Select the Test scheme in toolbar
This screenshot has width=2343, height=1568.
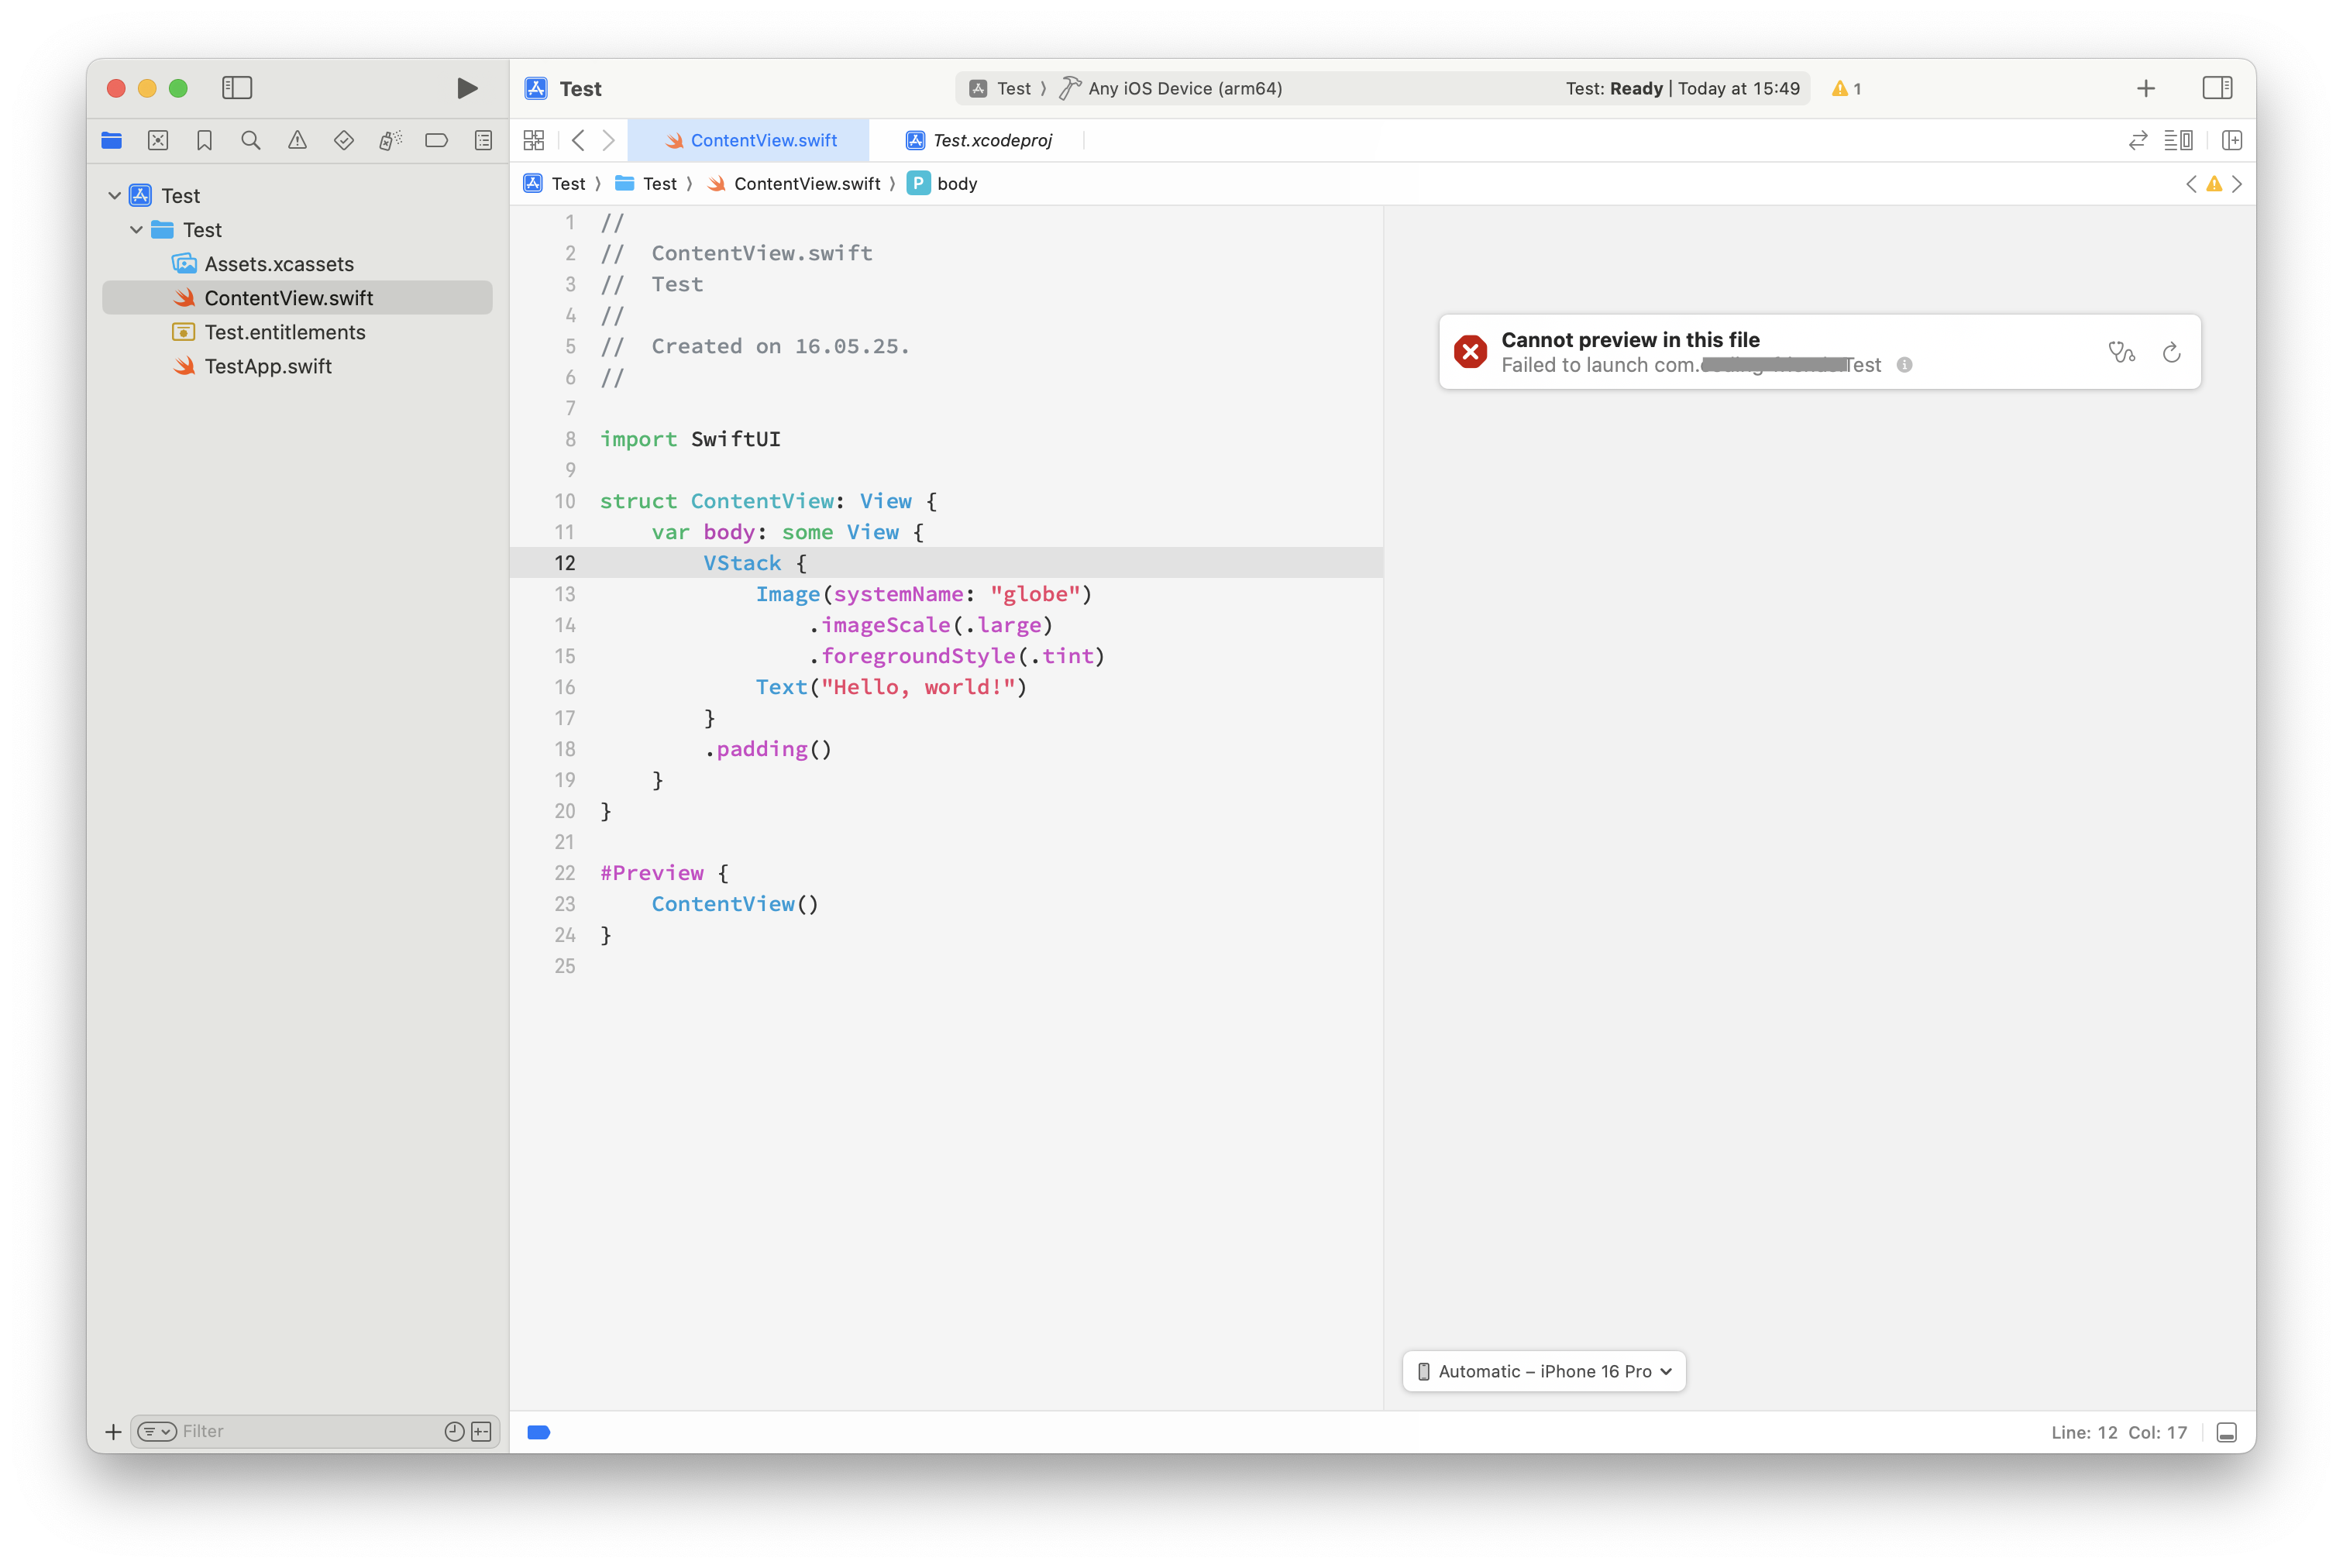coord(1001,88)
